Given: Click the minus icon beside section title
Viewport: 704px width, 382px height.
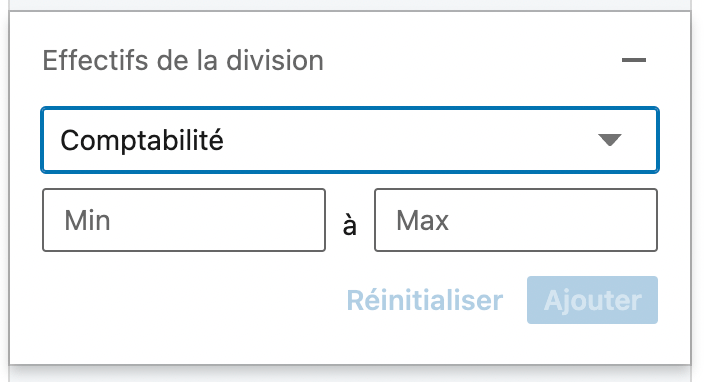Looking at the screenshot, I should (x=634, y=60).
